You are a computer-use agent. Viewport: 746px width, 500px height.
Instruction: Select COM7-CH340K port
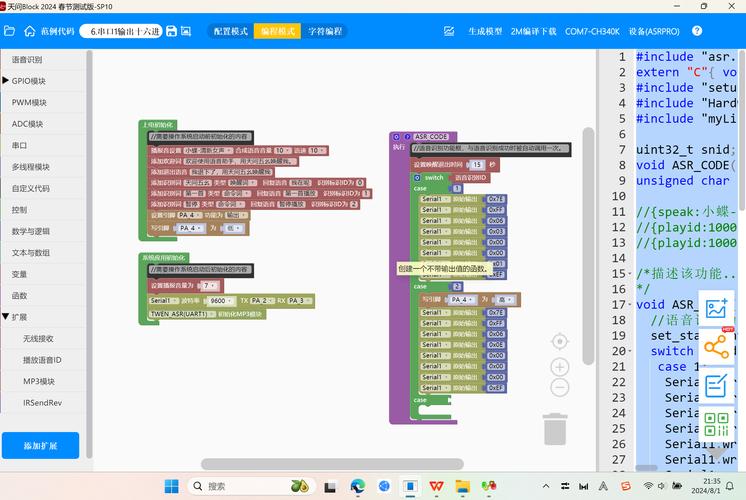[x=592, y=31]
